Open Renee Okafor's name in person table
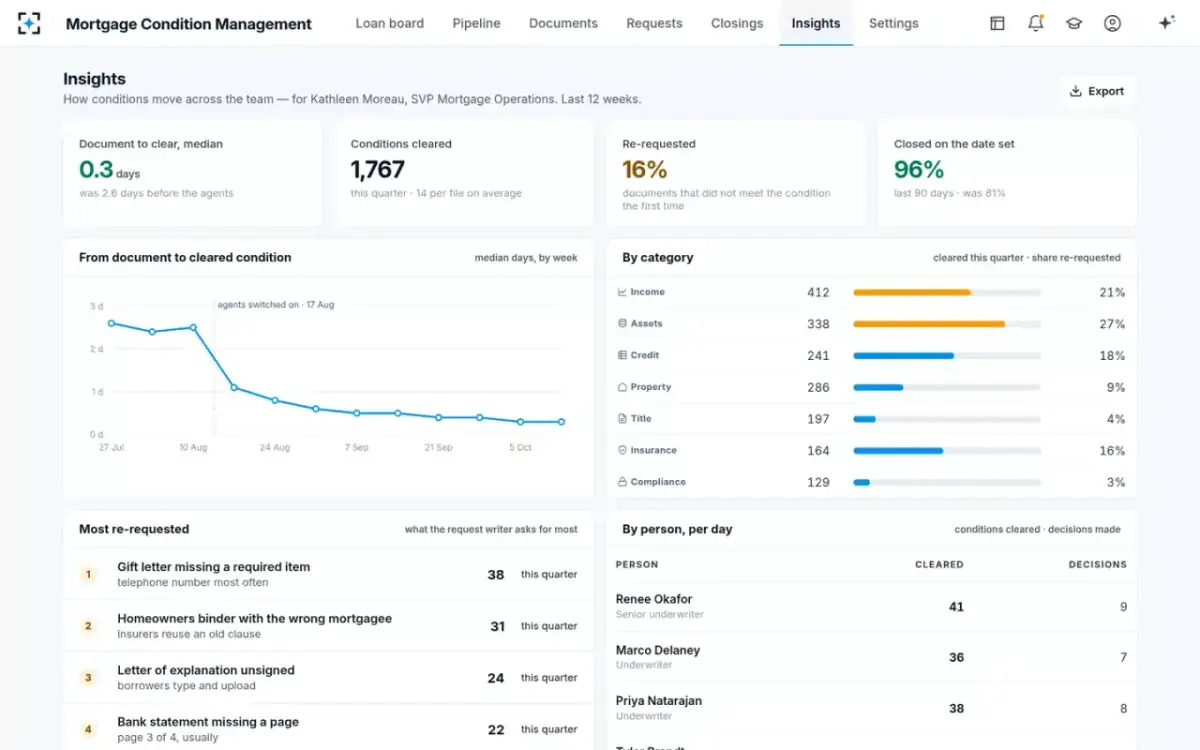 tap(654, 599)
